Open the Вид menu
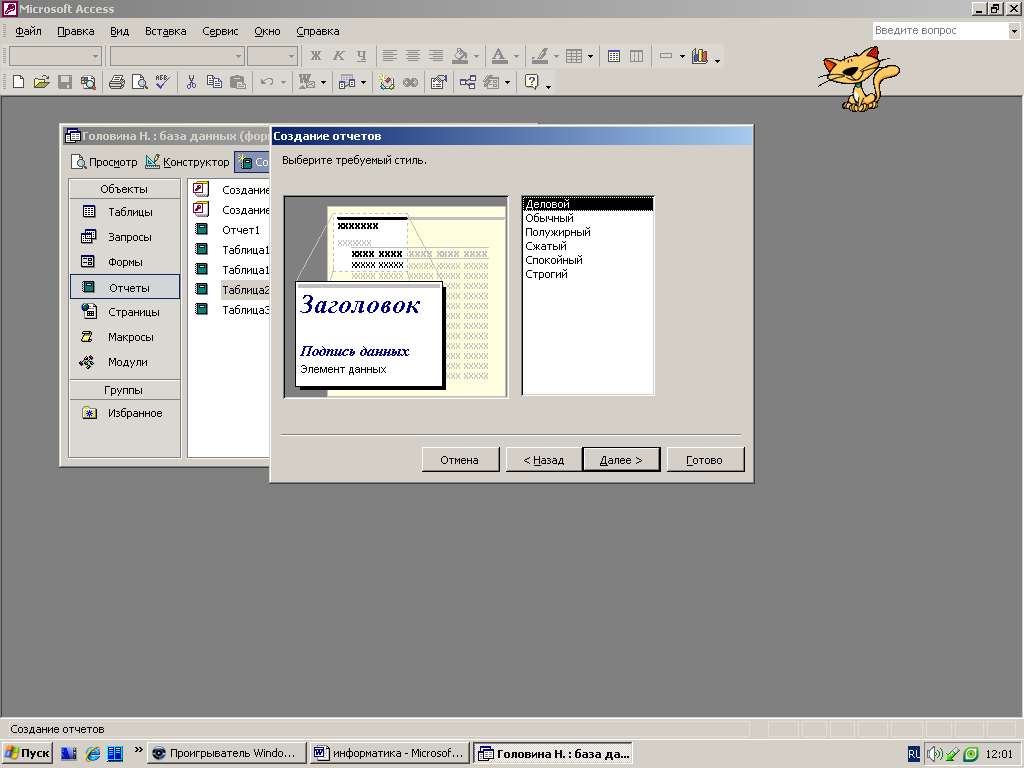The height and width of the screenshot is (768, 1024). click(120, 31)
